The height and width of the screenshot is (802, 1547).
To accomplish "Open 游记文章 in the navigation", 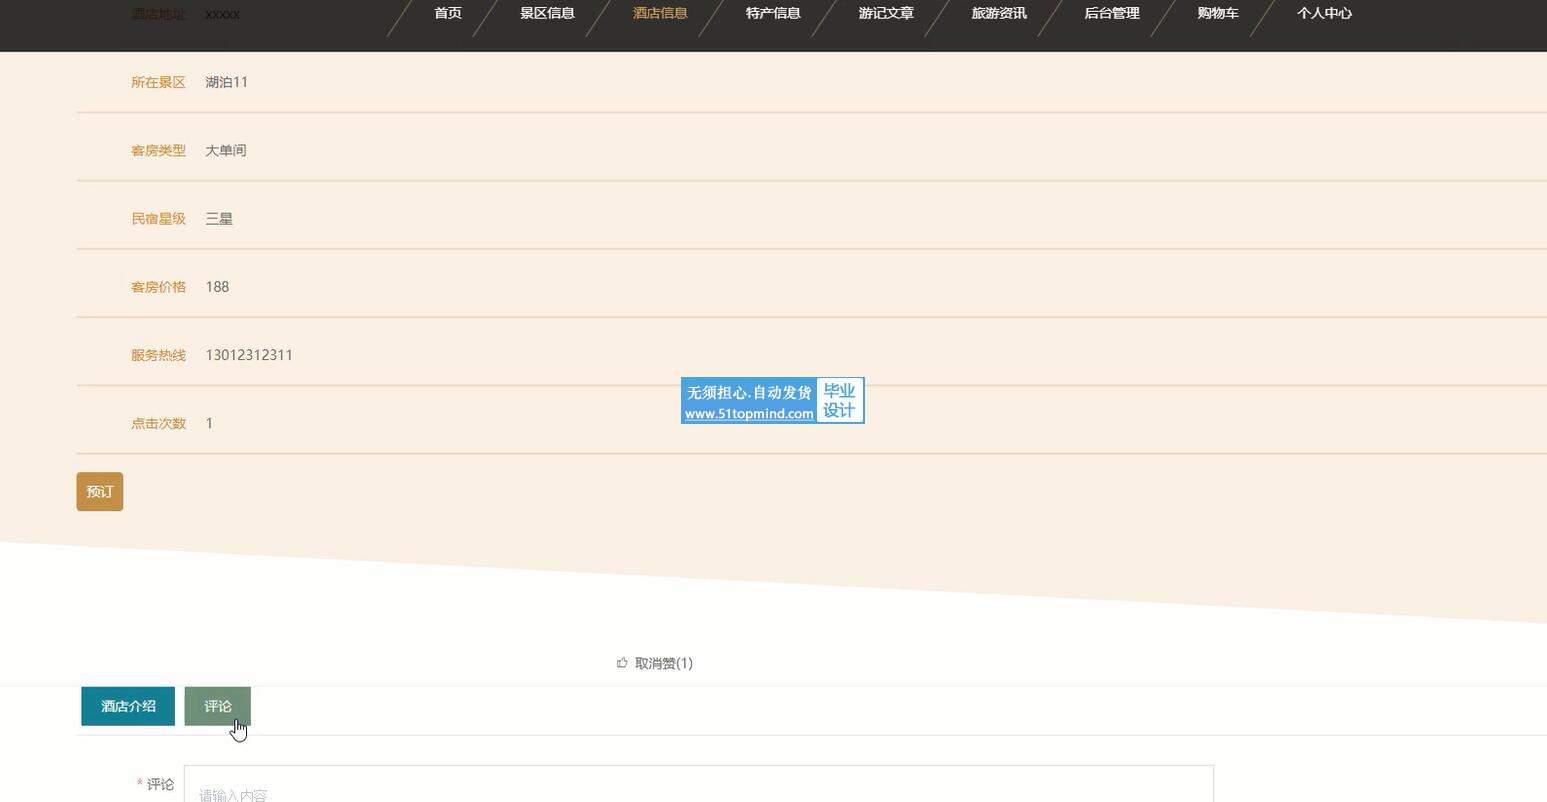I will pos(886,13).
